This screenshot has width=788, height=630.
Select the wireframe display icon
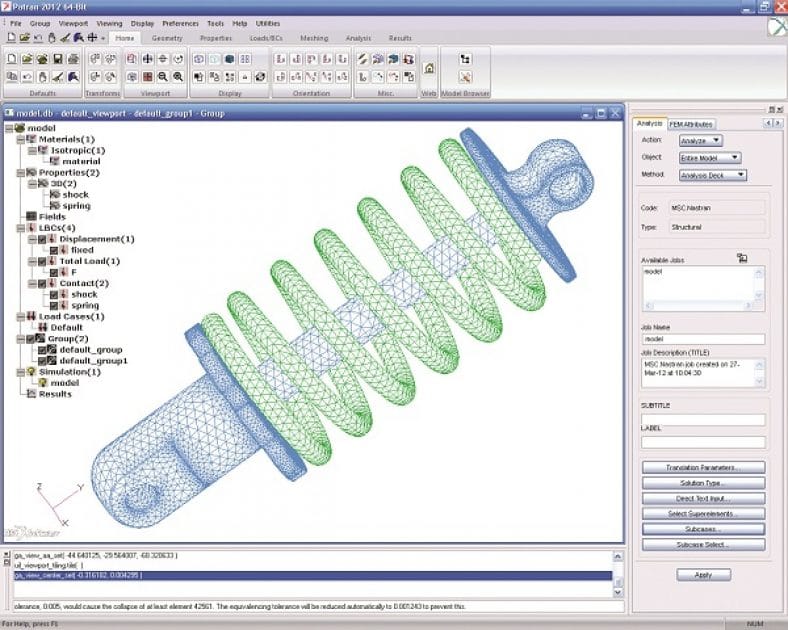[199, 59]
